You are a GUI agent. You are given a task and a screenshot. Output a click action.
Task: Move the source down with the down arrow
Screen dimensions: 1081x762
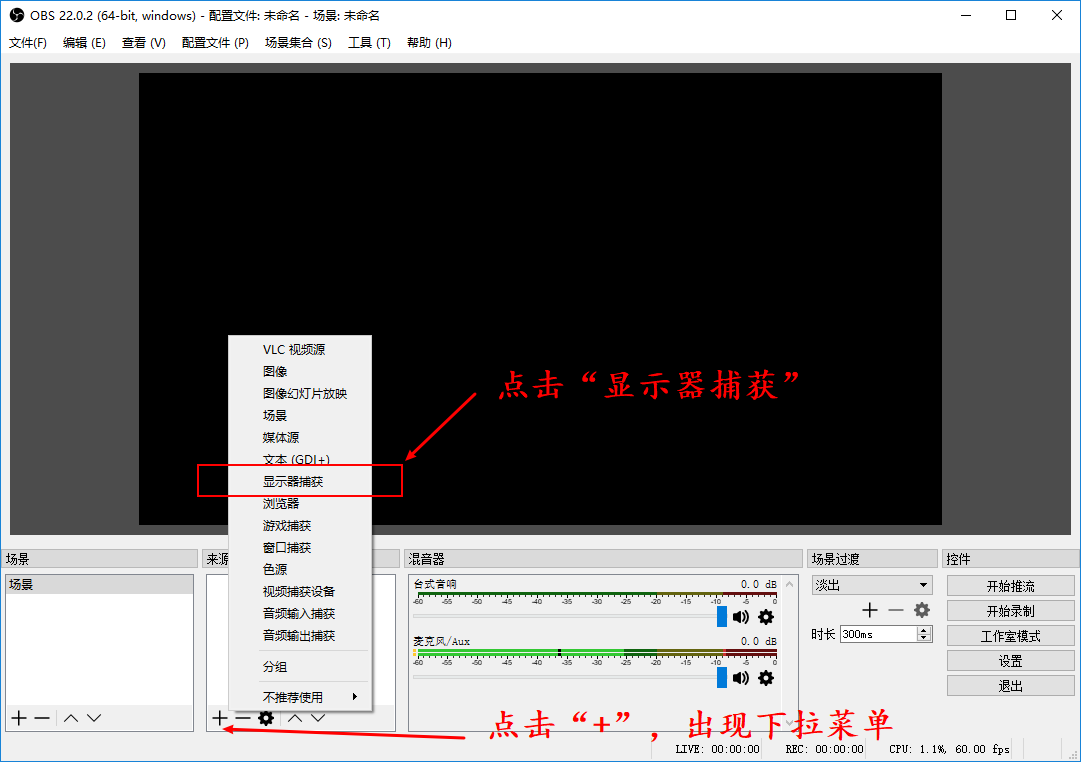point(318,718)
